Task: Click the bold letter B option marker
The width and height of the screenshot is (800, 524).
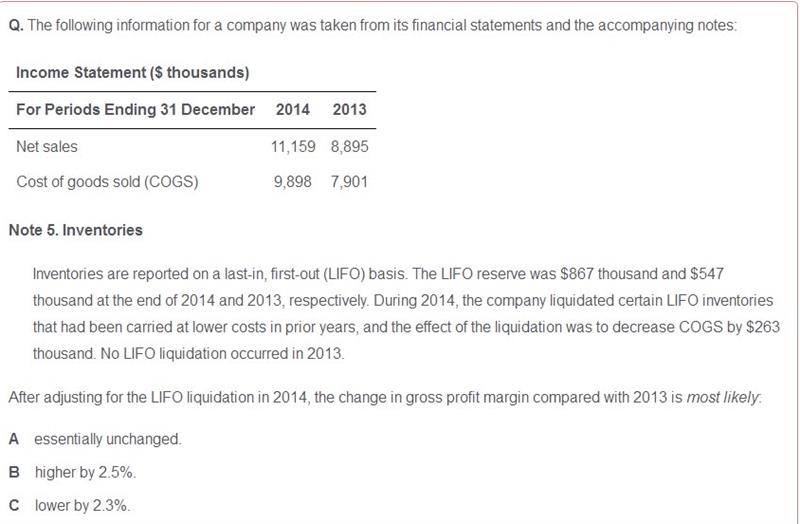Action: pos(14,472)
